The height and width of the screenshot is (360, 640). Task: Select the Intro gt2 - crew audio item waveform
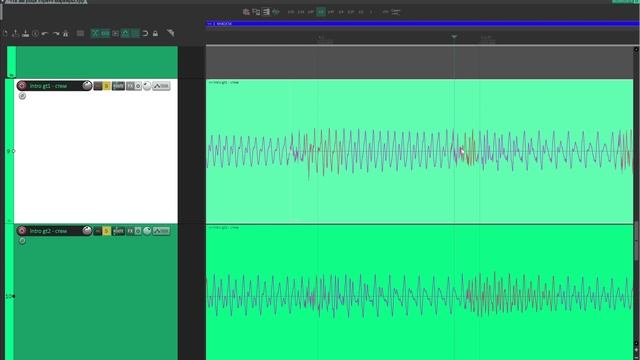pyautogui.click(x=420, y=292)
